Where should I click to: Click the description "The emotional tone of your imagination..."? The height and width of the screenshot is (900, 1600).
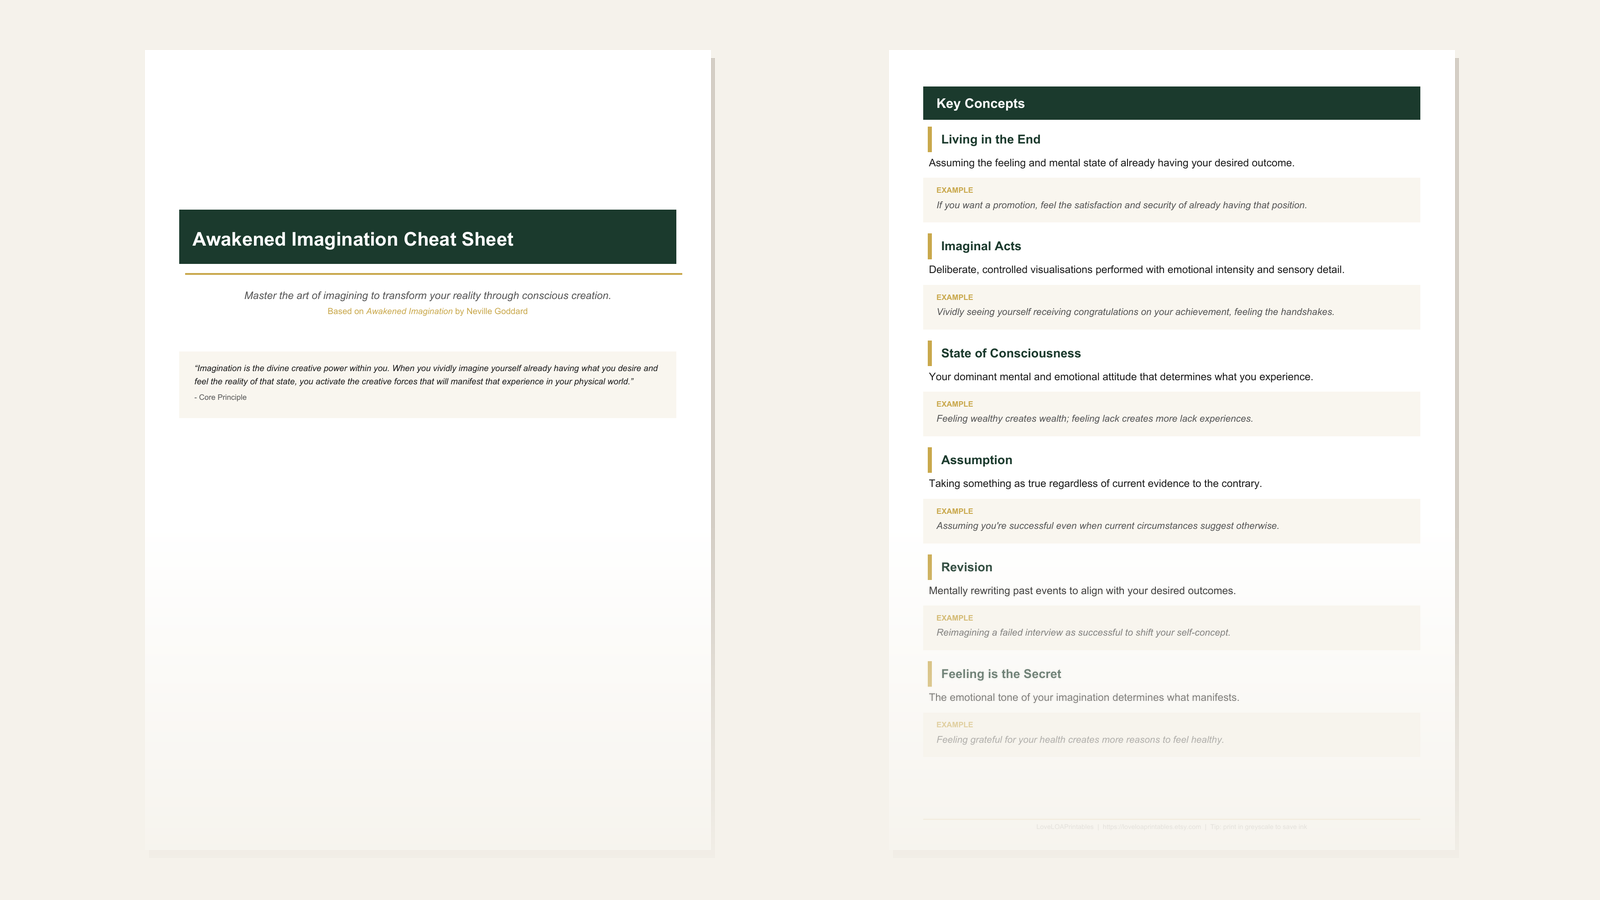click(x=1084, y=698)
